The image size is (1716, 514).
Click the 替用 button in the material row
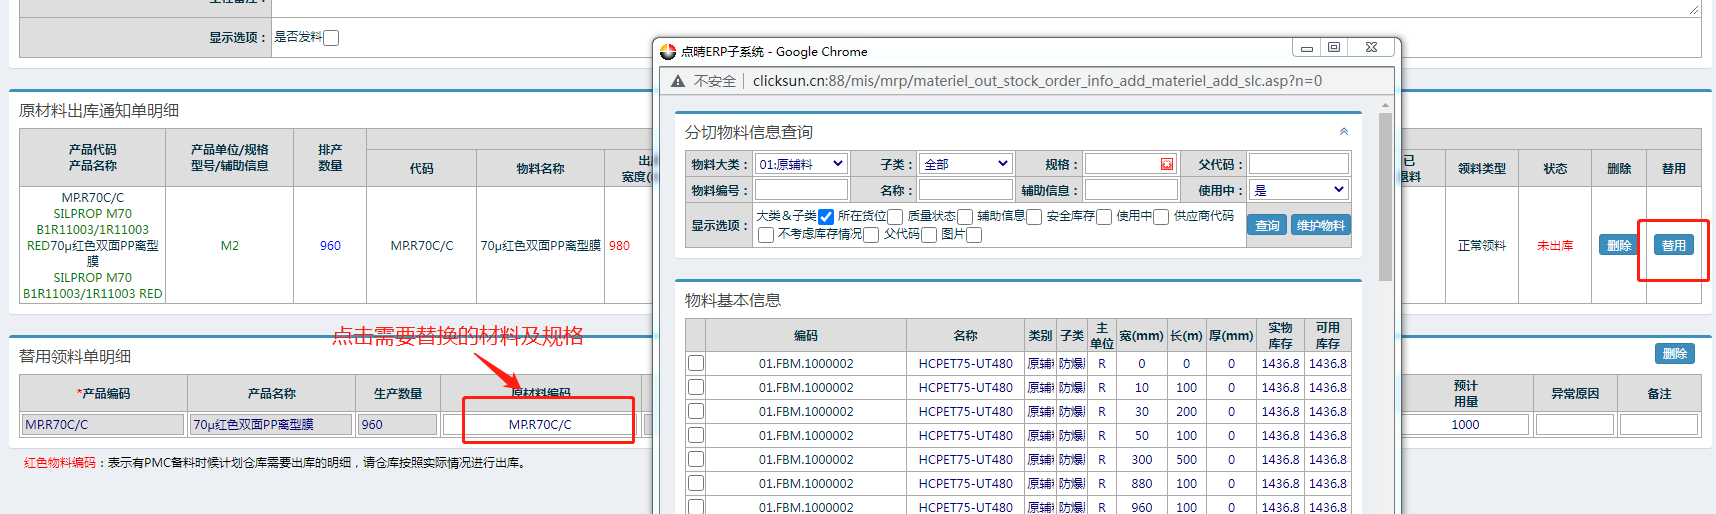[1673, 245]
